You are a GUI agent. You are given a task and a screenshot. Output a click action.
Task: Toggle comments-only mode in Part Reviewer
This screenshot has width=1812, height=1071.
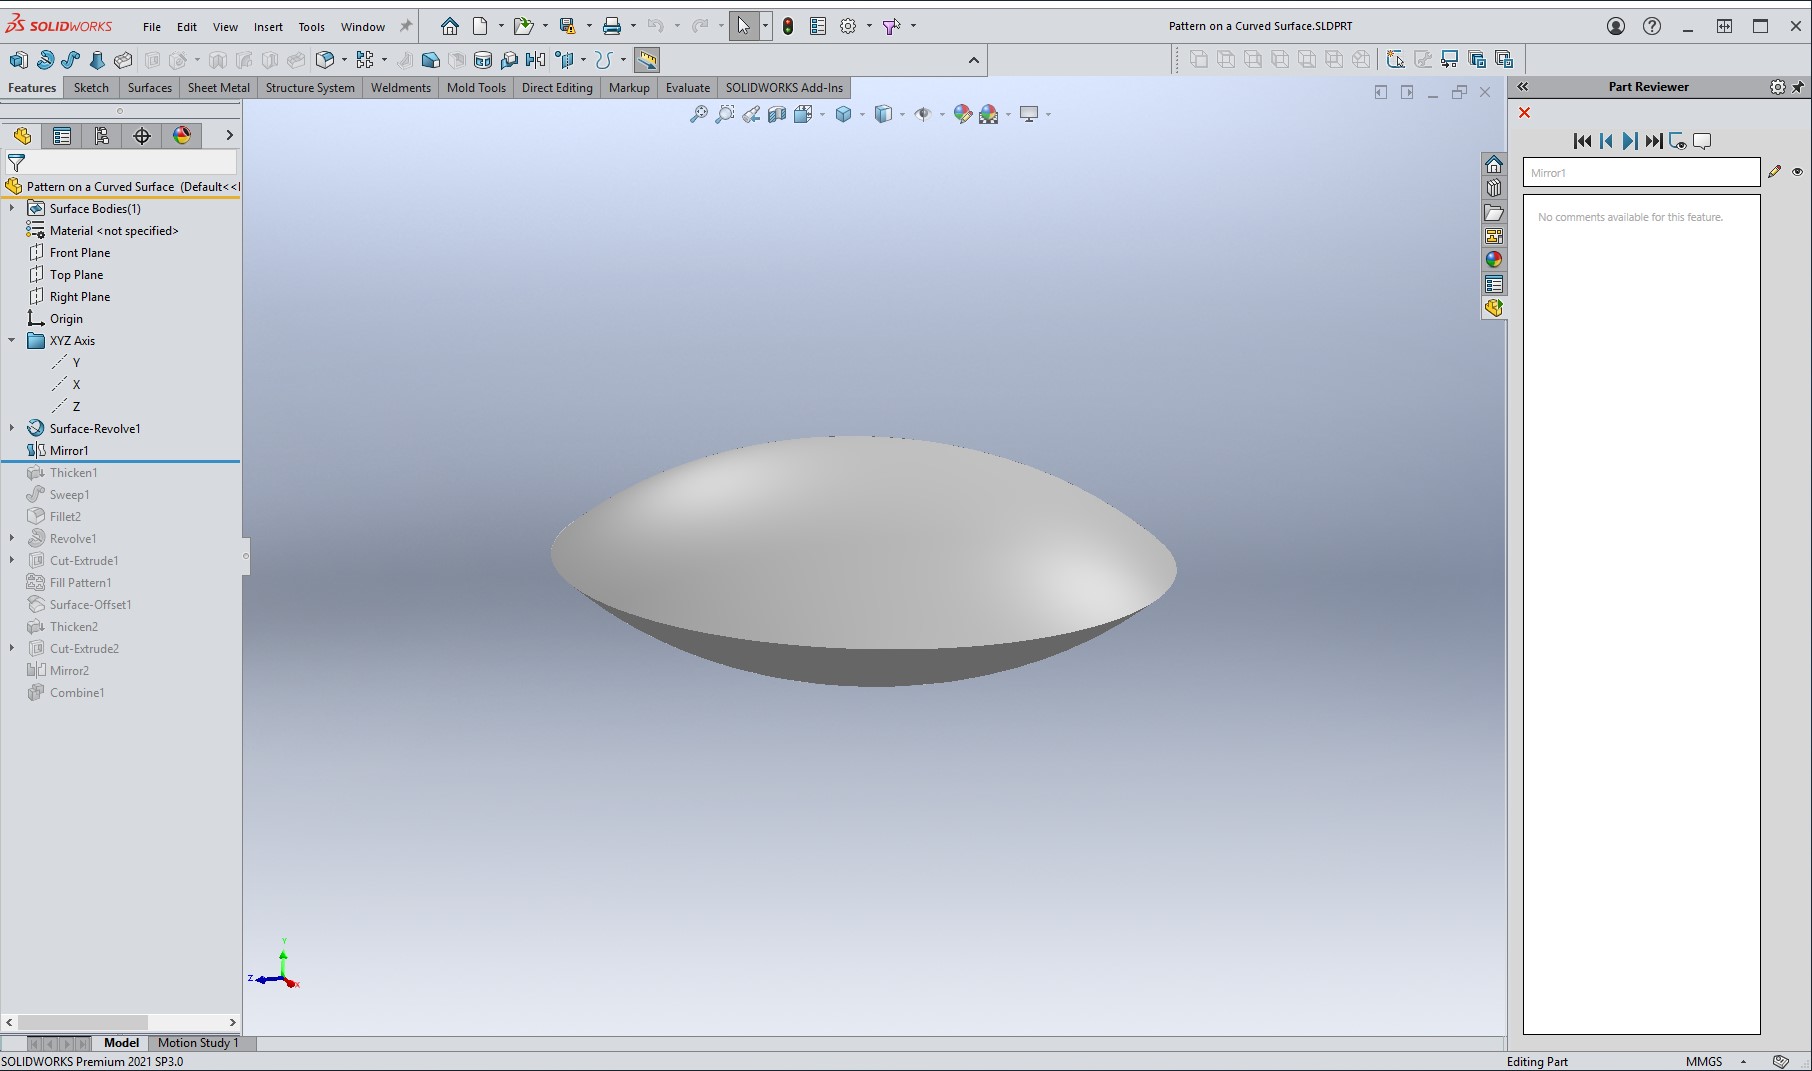coord(1702,141)
